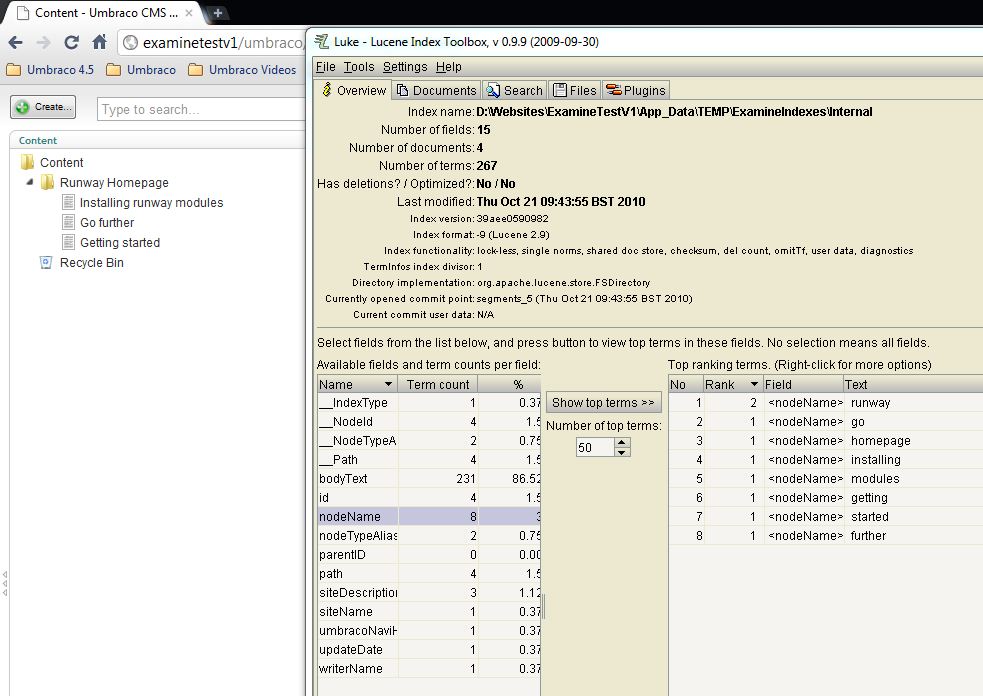Click the Create... button in Umbraco
The image size is (983, 696).
pyautogui.click(x=43, y=107)
